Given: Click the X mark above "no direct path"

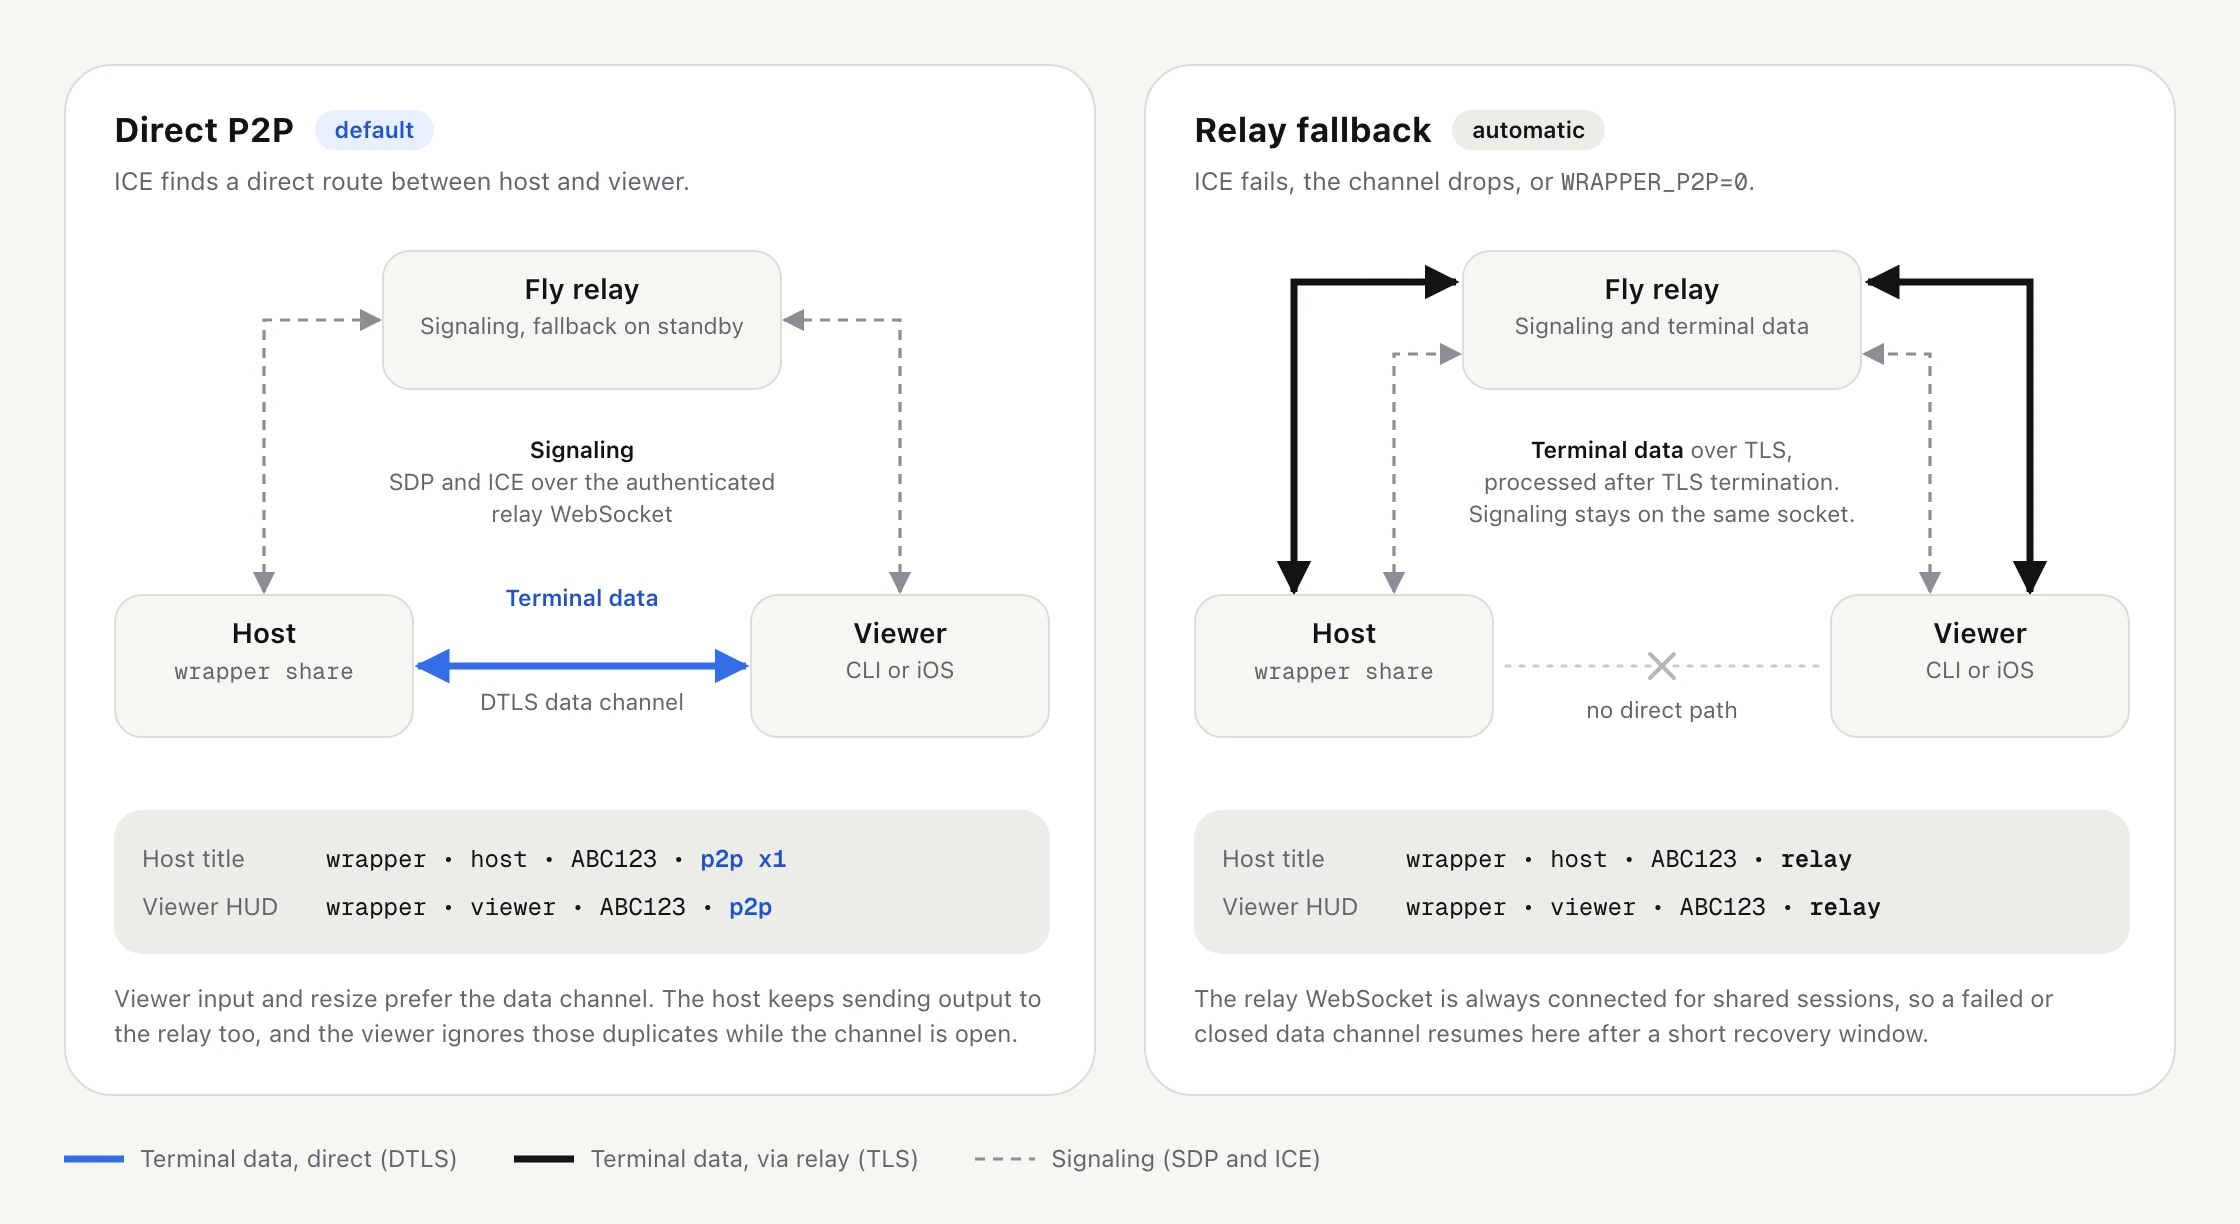Looking at the screenshot, I should [1662, 666].
